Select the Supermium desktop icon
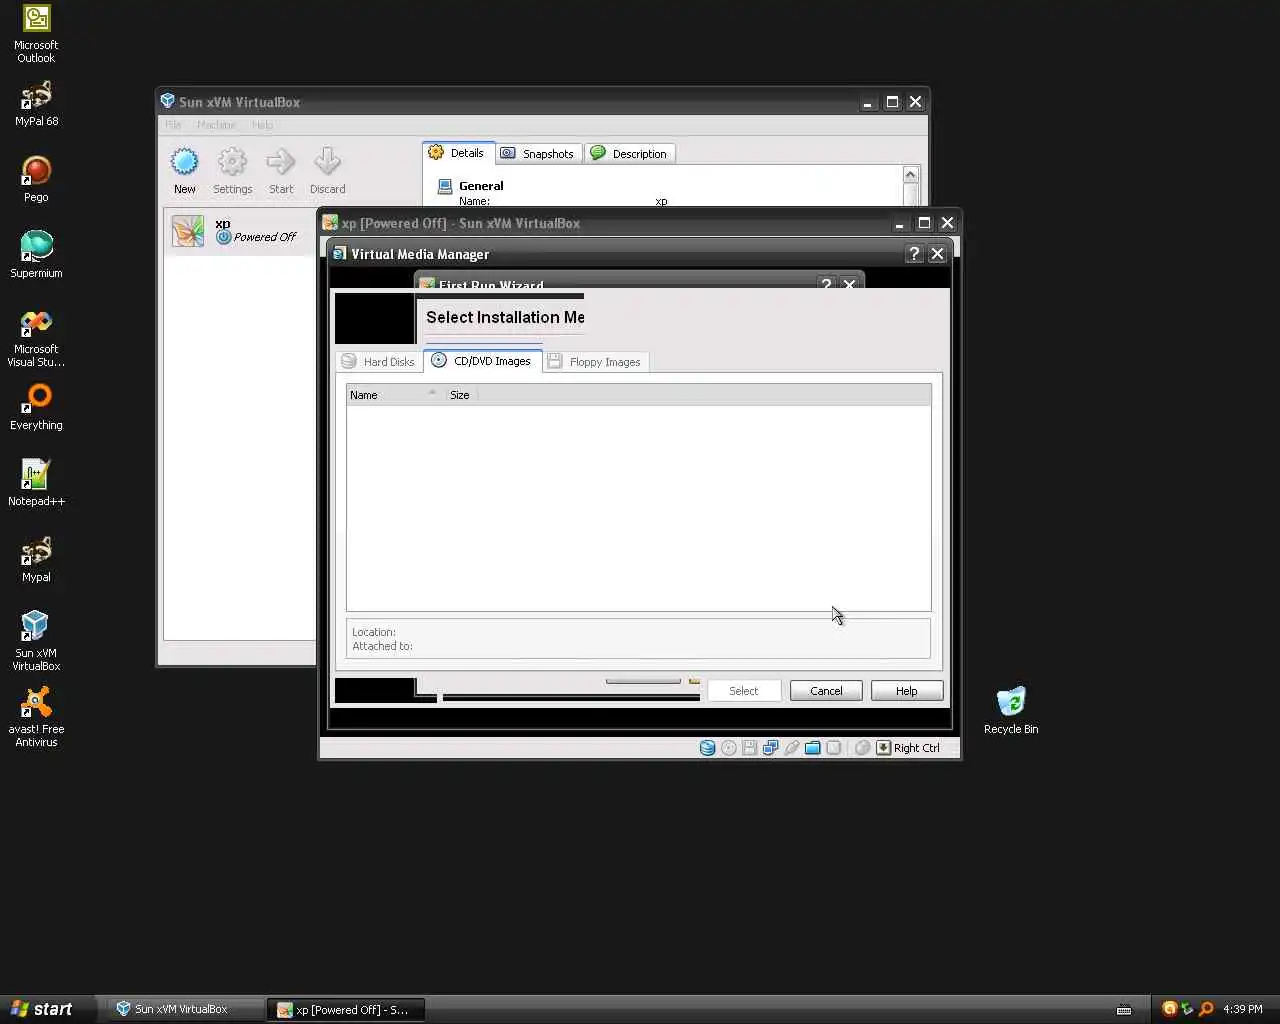The height and width of the screenshot is (1024, 1280). point(36,255)
